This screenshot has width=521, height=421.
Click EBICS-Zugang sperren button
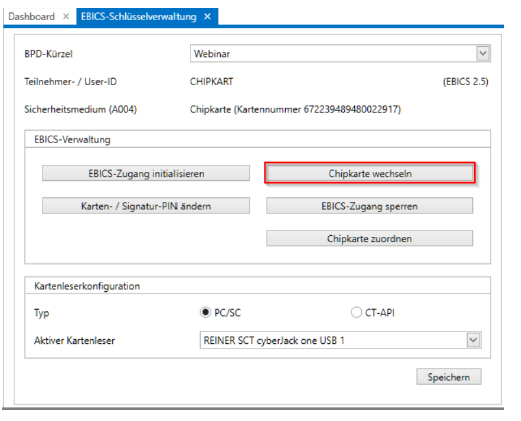[369, 206]
